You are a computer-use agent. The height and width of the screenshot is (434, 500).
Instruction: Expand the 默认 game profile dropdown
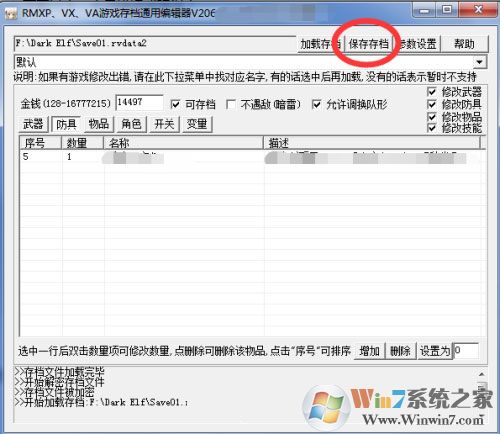click(x=479, y=62)
